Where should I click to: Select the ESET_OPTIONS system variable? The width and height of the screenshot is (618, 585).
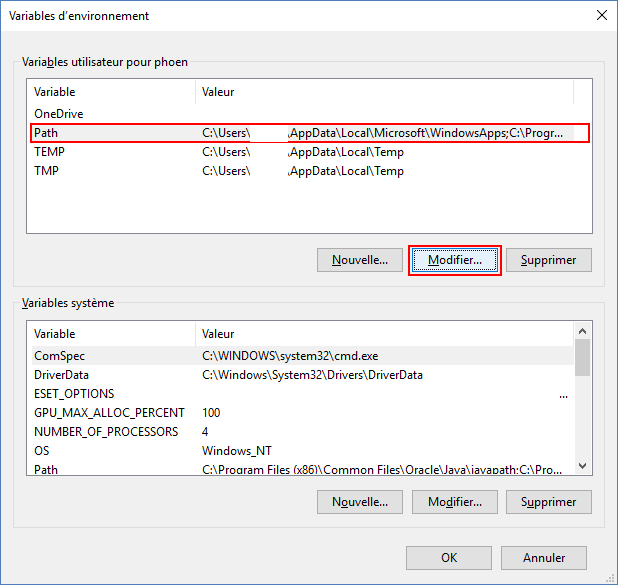[74, 394]
